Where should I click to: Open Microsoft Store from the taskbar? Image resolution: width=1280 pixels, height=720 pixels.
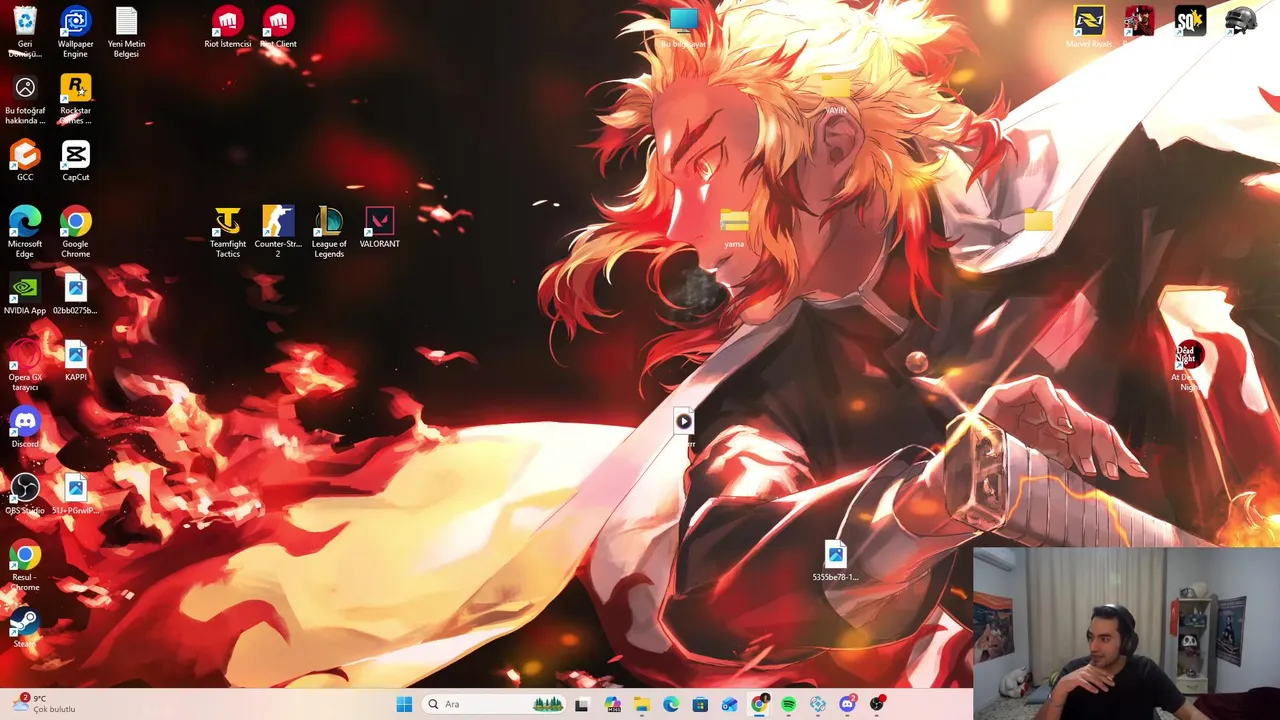(x=700, y=704)
